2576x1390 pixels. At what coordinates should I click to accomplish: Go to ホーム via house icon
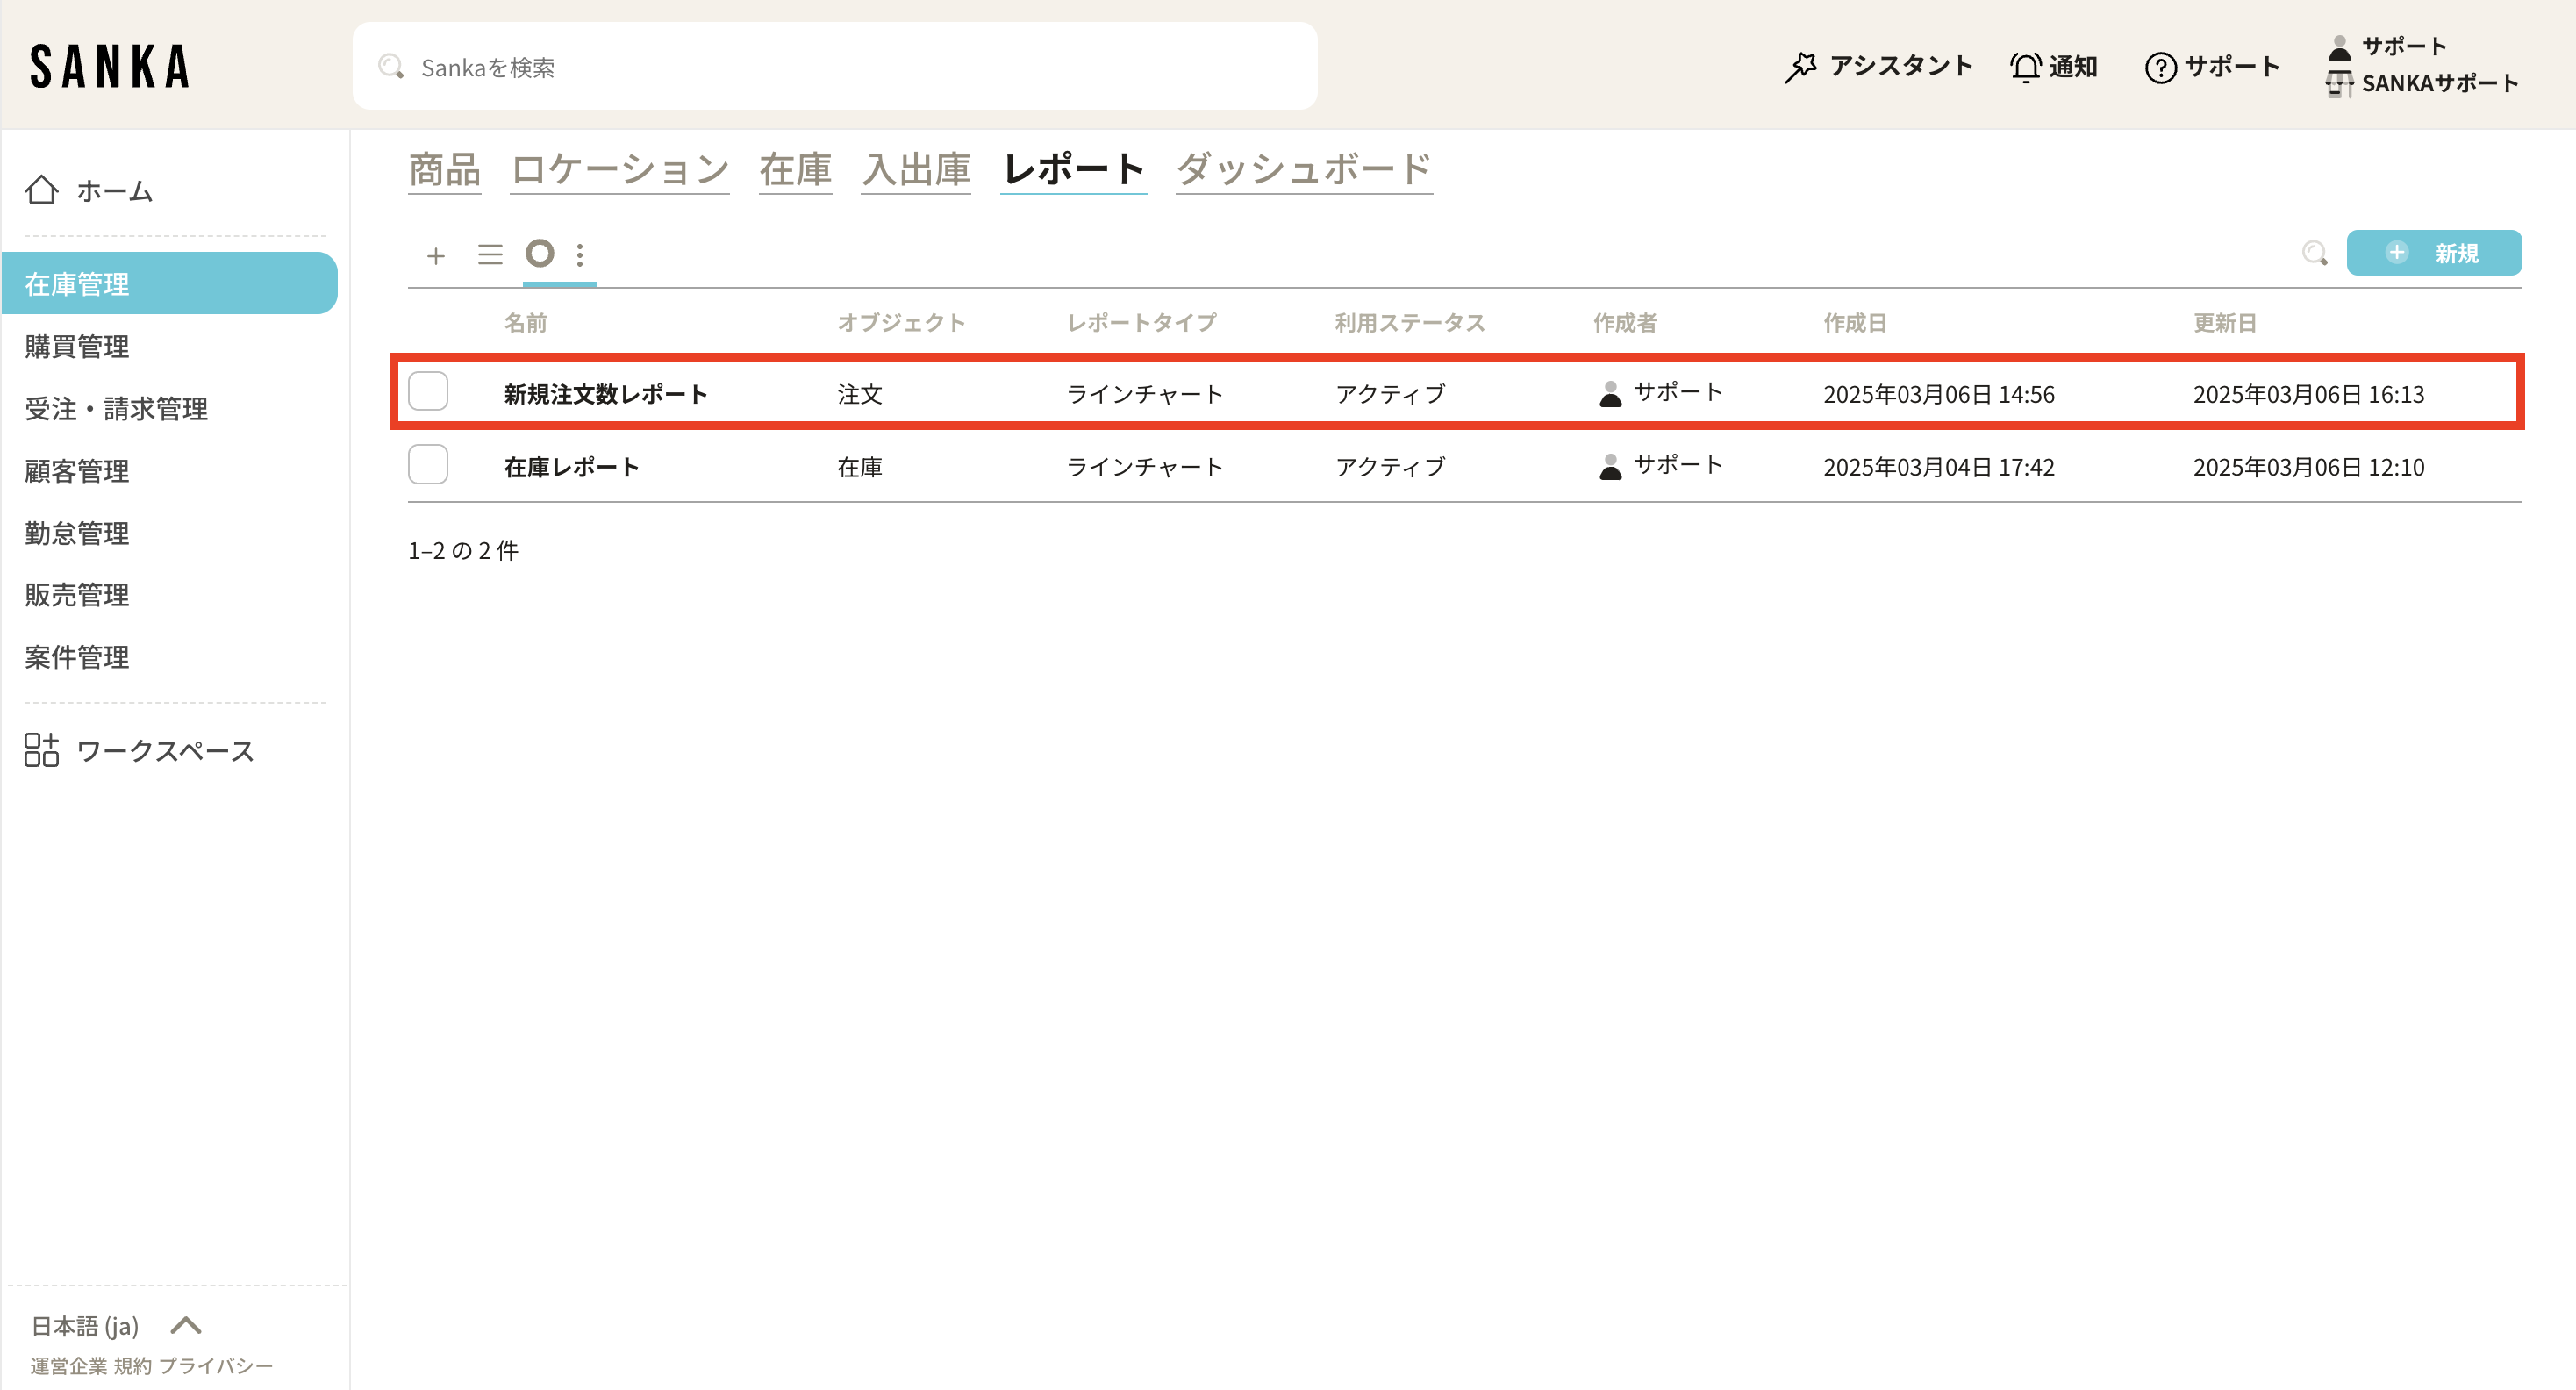(42, 190)
